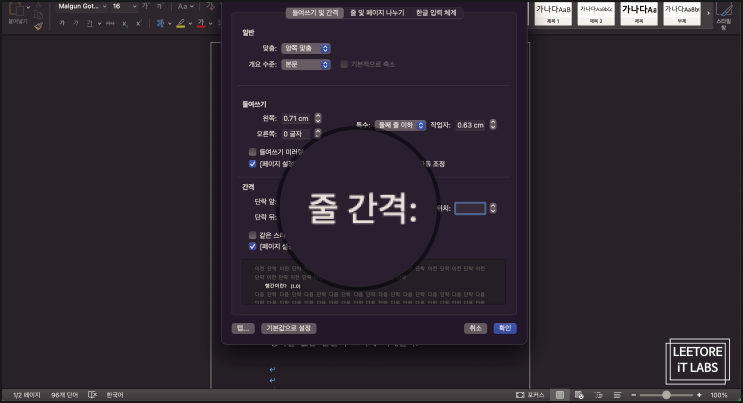Viewport: 743px width, 403px height.
Task: Switch to Outline view icon
Action: (x=598, y=395)
